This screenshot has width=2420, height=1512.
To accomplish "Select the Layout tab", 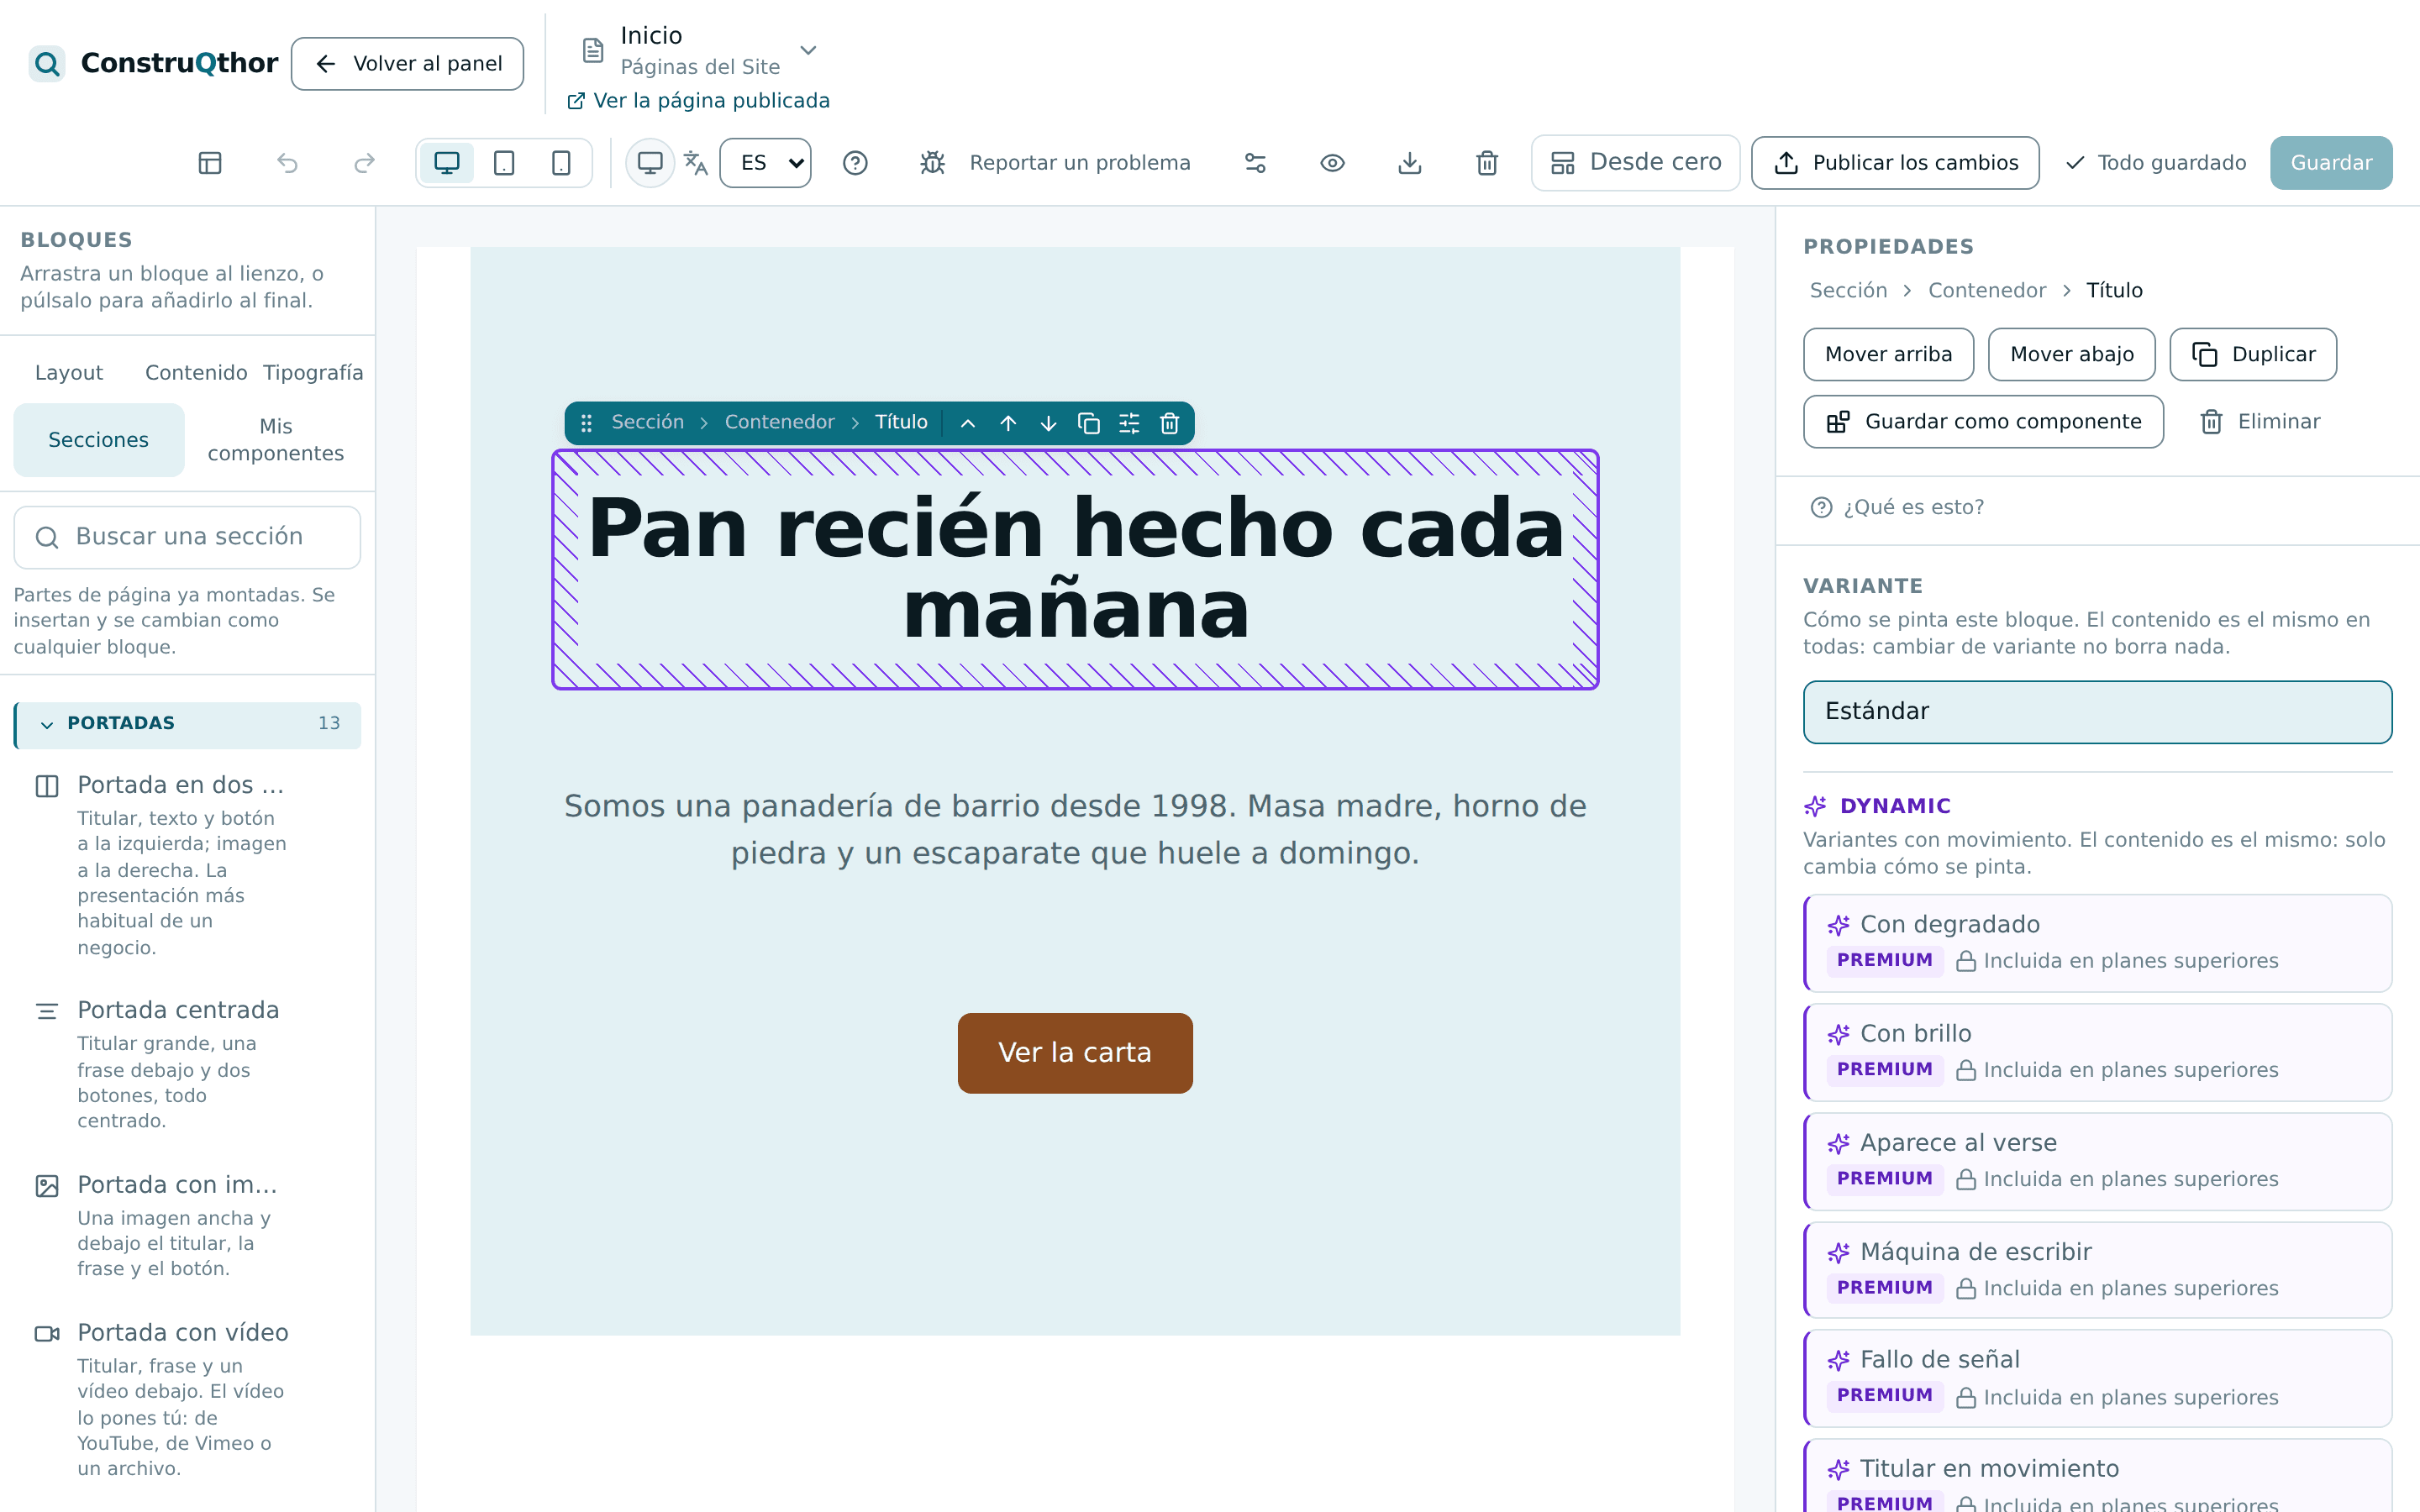I will click(69, 373).
